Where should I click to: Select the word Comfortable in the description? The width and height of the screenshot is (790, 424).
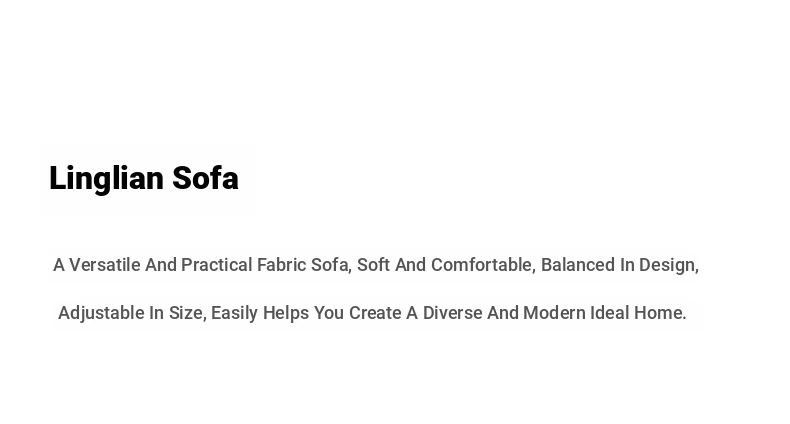click(483, 265)
